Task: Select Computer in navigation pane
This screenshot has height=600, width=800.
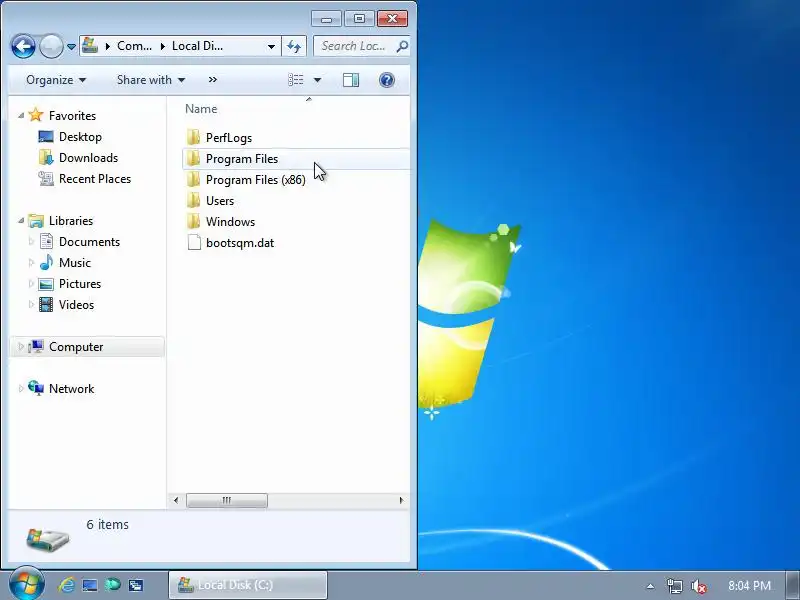Action: (76, 347)
